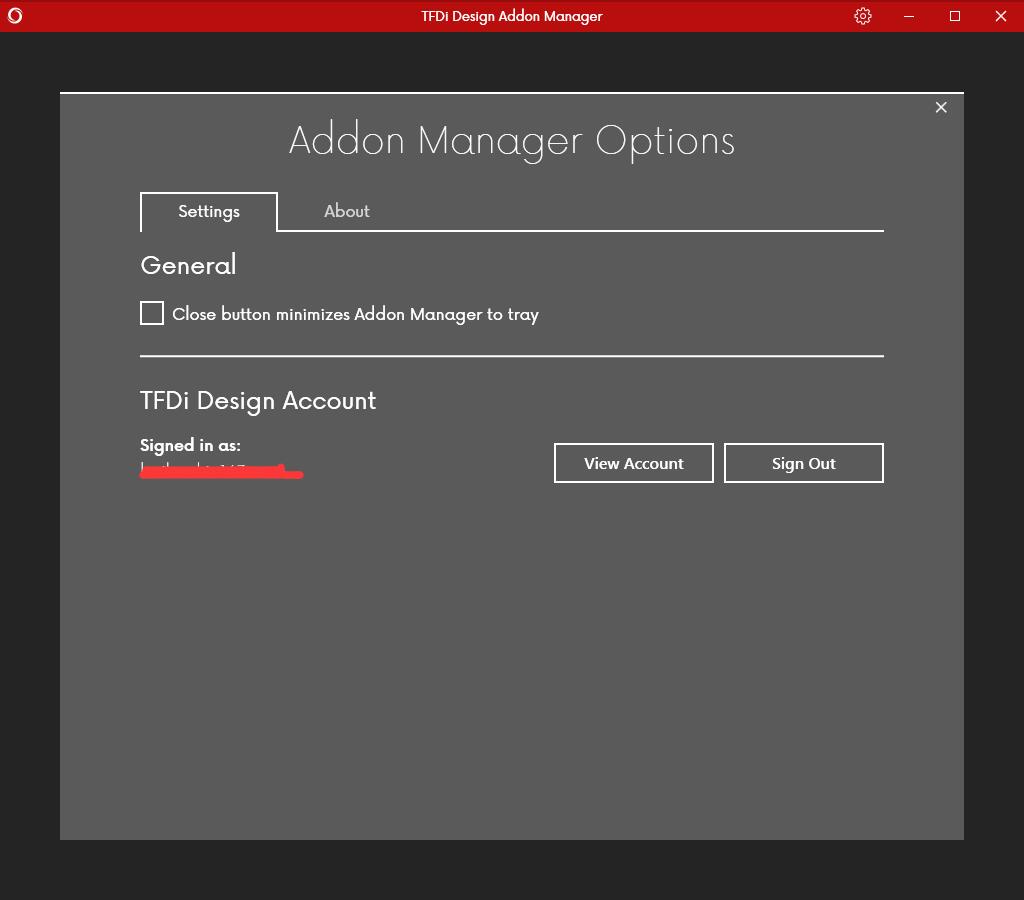
Task: Click the TFDi logo in the title bar
Action: (x=15, y=16)
